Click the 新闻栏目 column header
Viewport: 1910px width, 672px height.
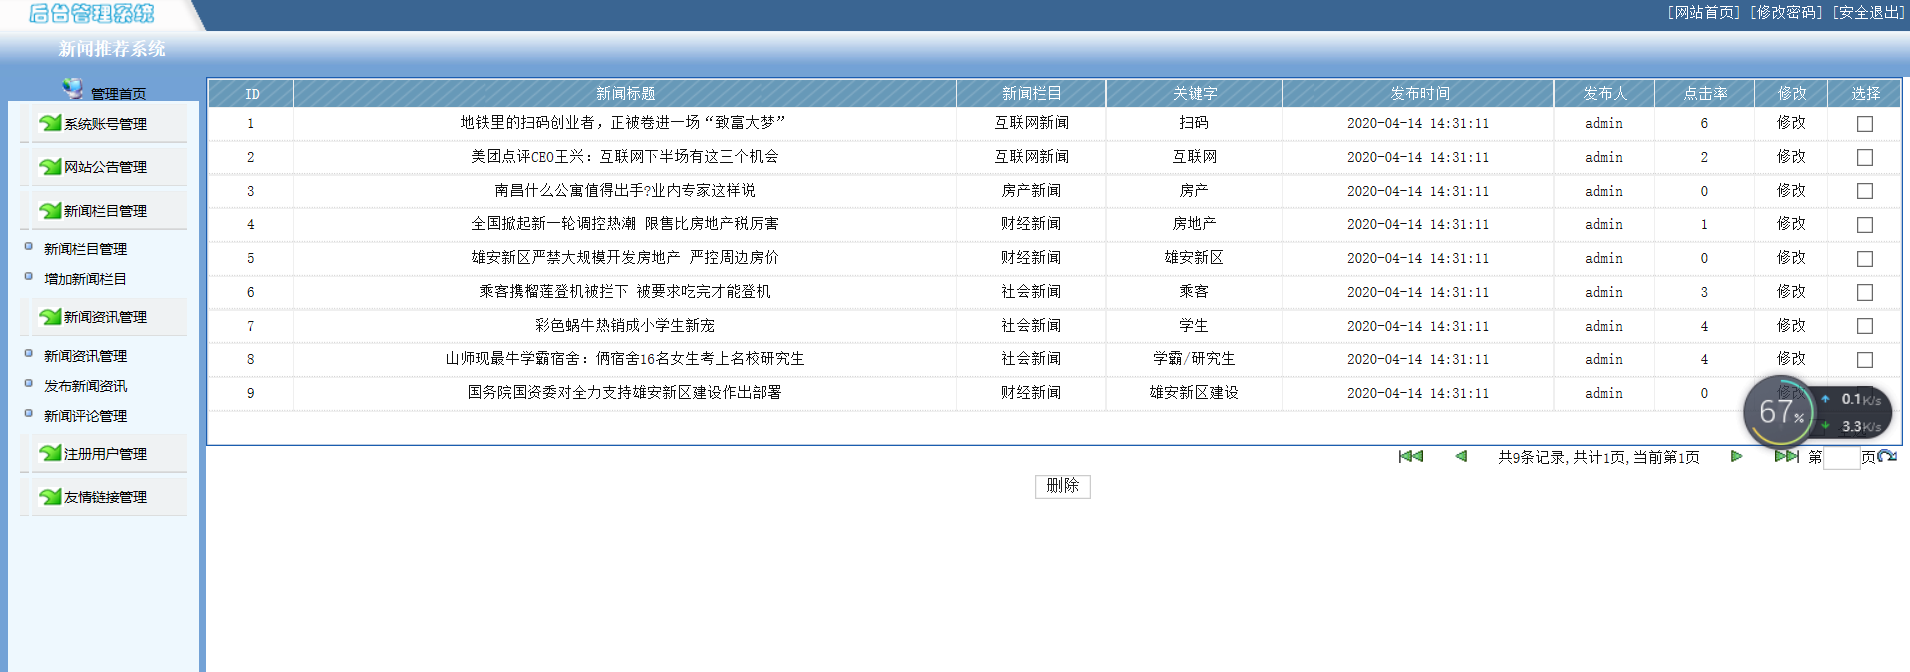pyautogui.click(x=1031, y=94)
